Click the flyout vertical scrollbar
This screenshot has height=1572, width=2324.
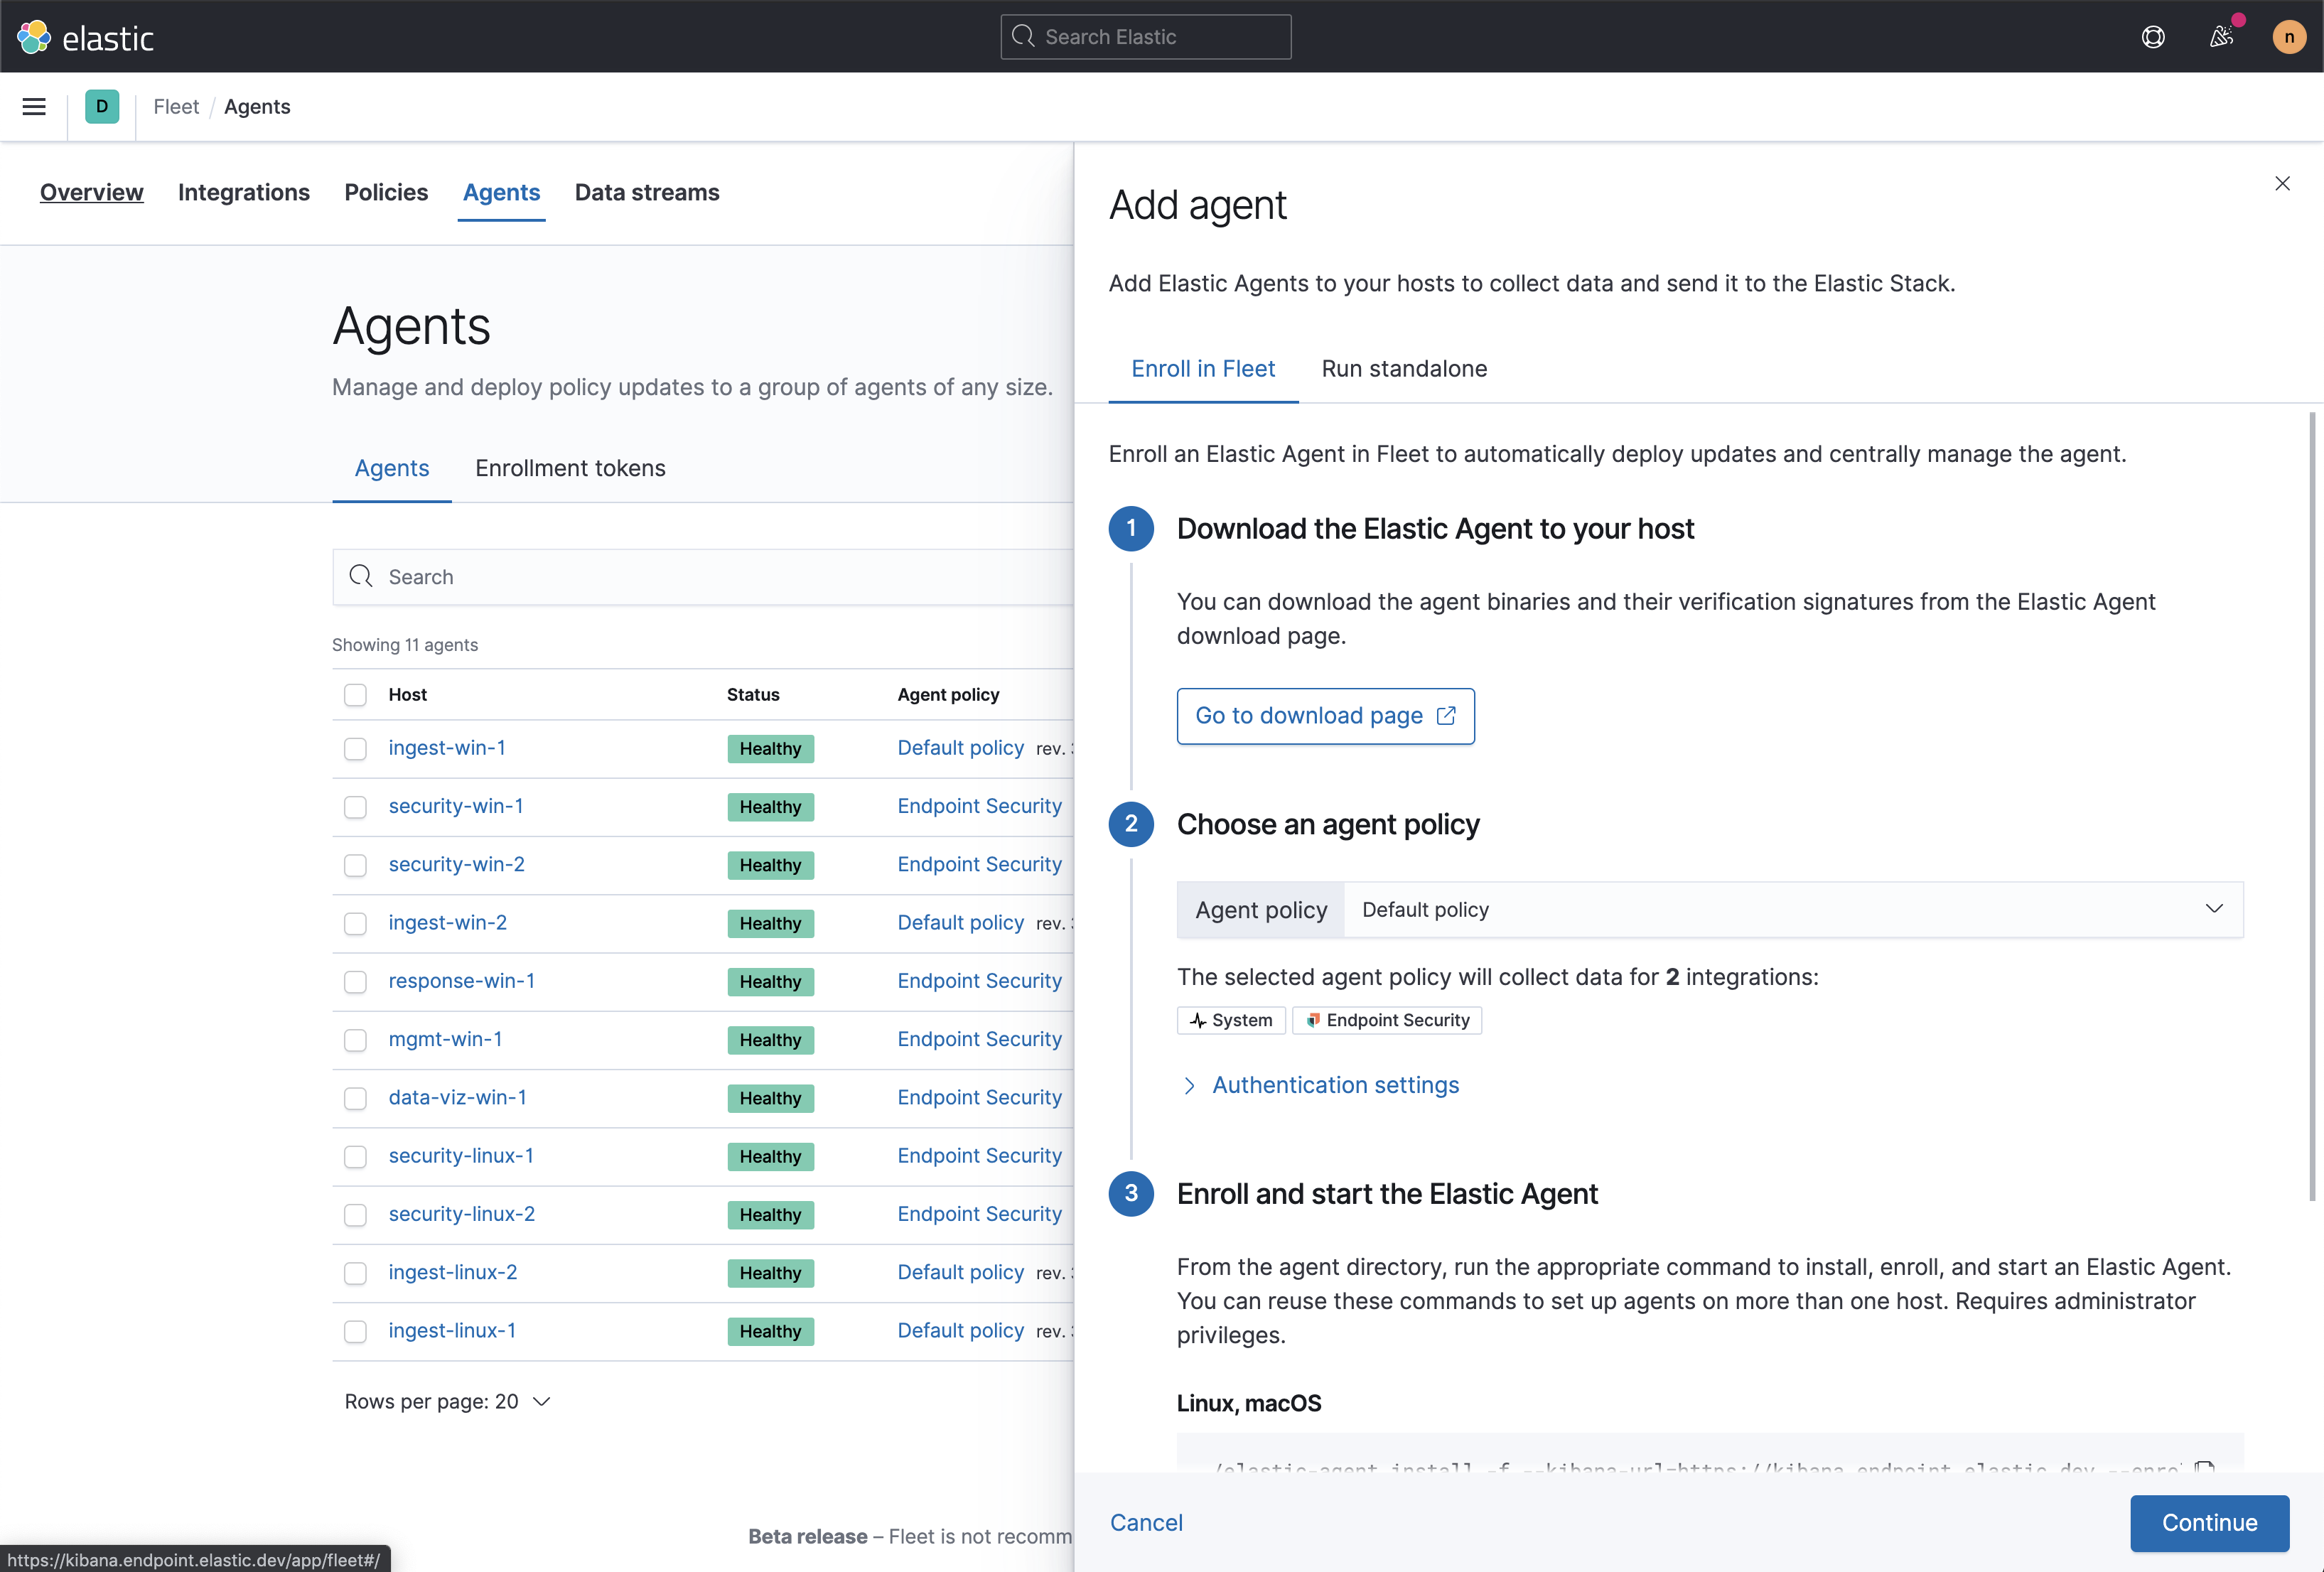tap(2311, 800)
